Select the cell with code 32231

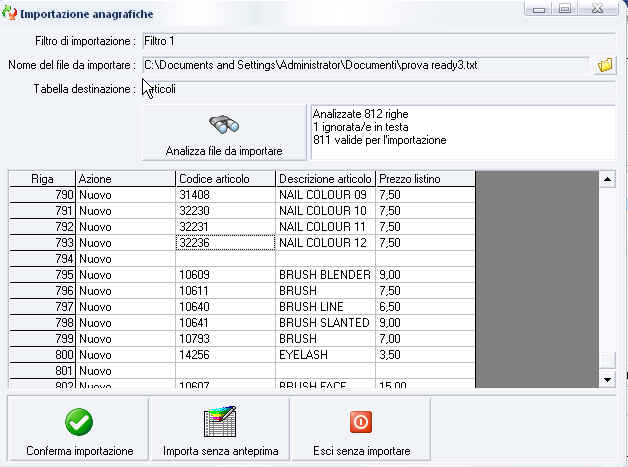pos(225,227)
